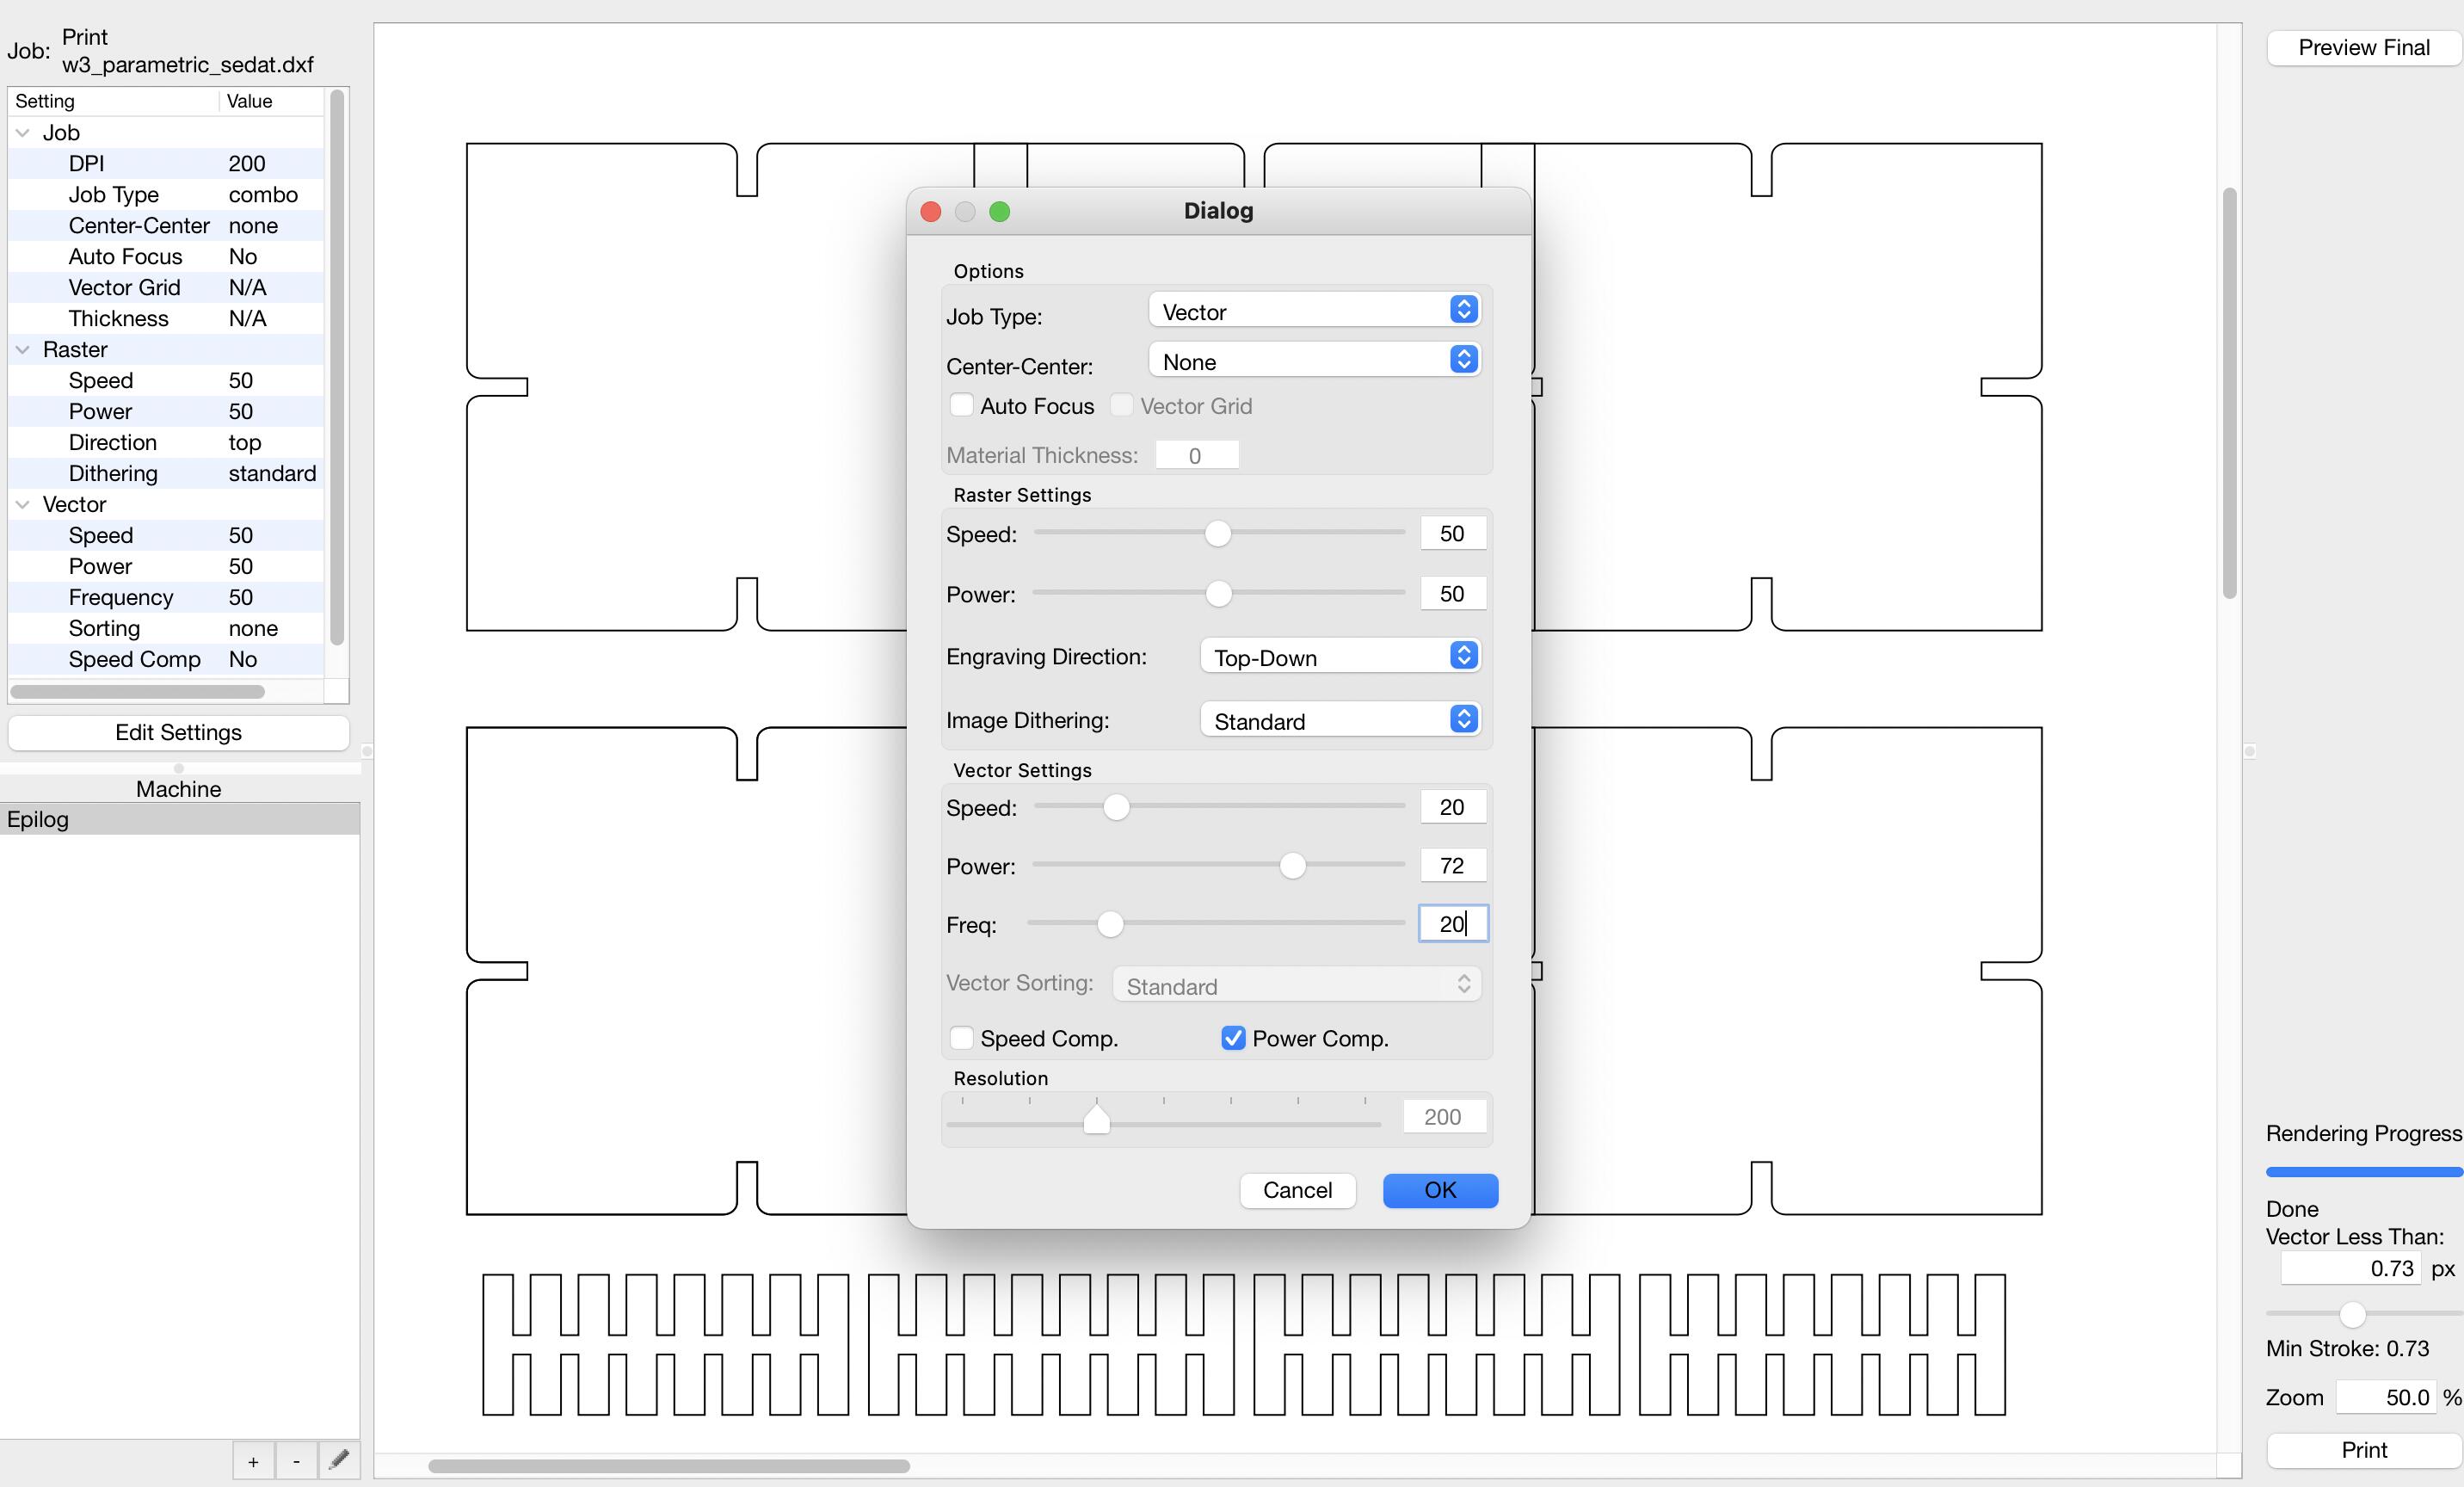2464x1487 pixels.
Task: Uncheck the Power Comp. checkbox
Action: click(1233, 1038)
